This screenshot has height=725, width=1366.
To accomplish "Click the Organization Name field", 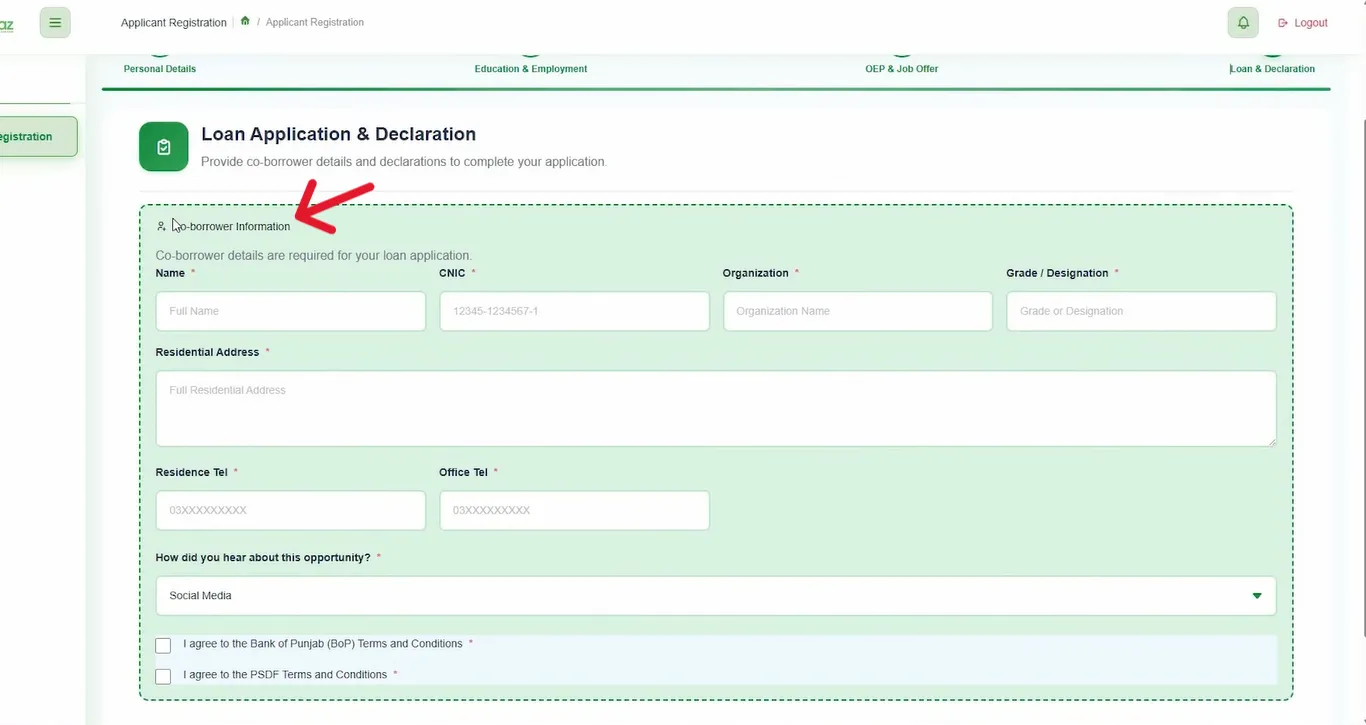I will tap(858, 311).
